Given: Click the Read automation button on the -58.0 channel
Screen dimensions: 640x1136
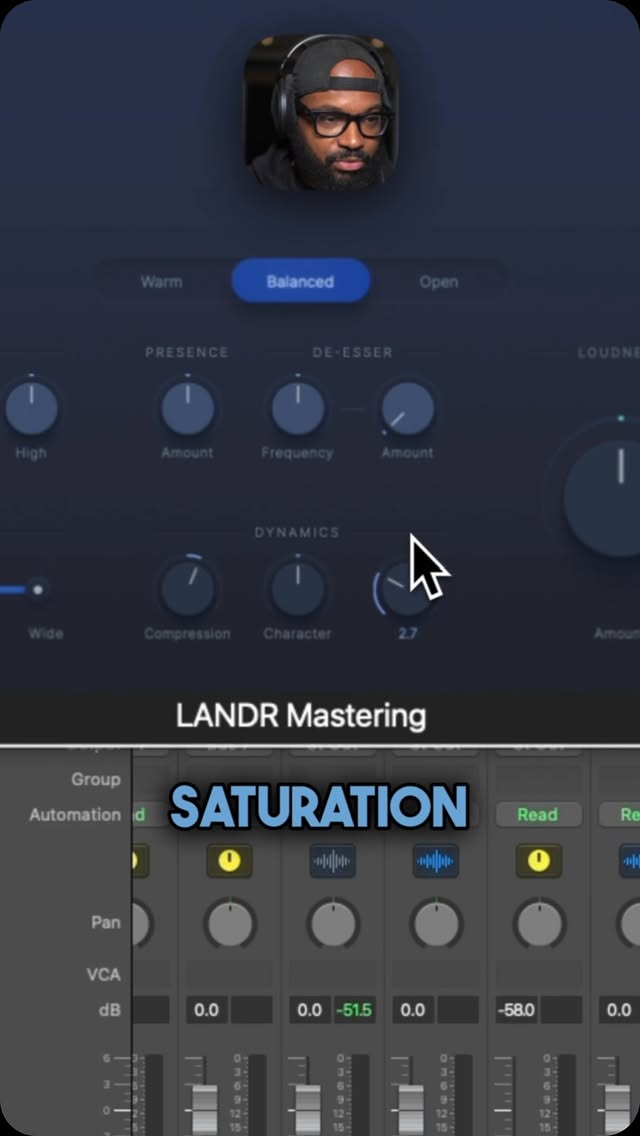Looking at the screenshot, I should point(539,815).
